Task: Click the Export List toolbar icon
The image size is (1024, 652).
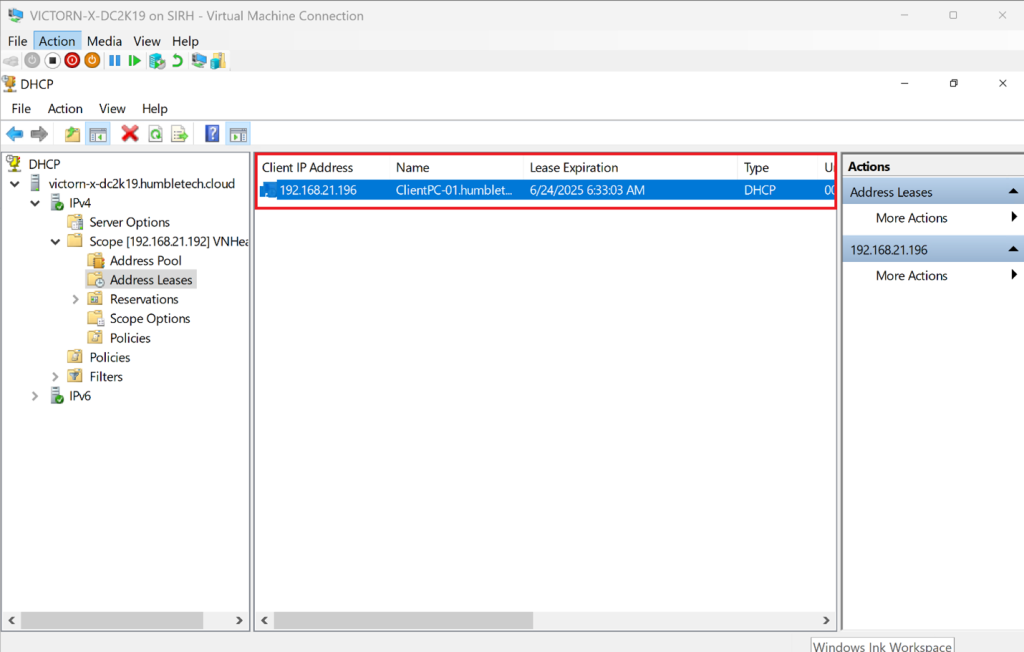Action: [180, 134]
